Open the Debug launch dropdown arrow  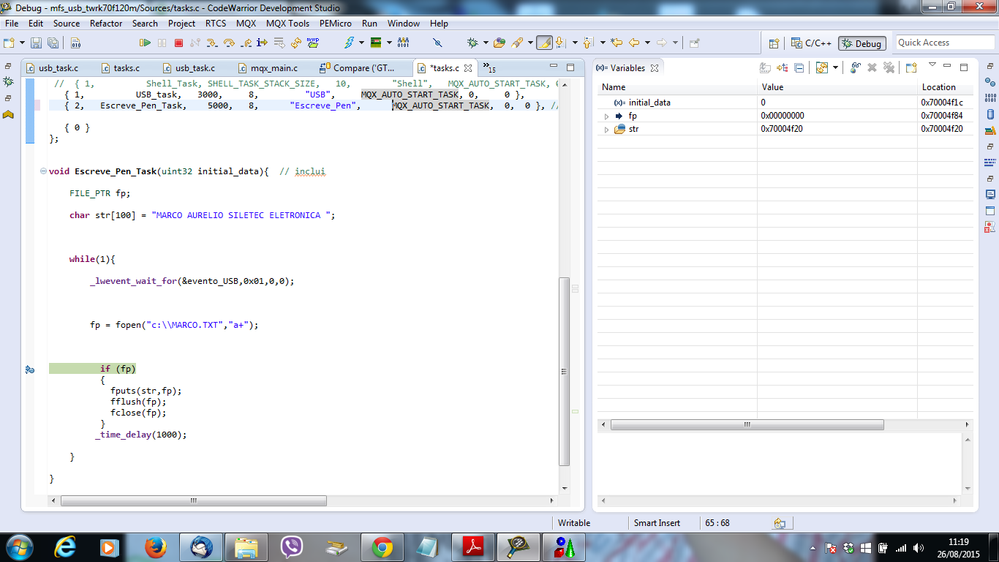pos(485,43)
